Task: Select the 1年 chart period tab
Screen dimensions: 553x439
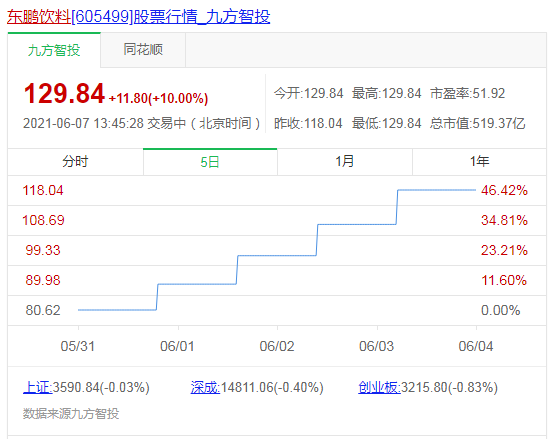Action: 479,162
